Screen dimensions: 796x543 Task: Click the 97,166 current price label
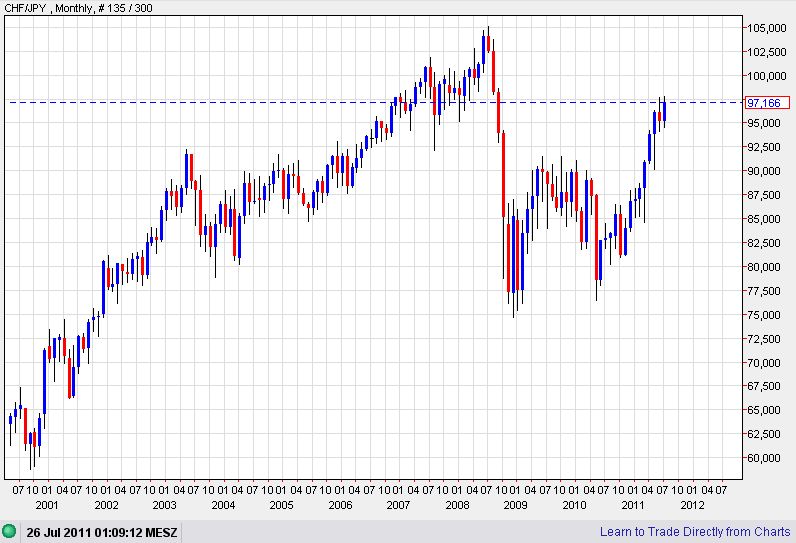click(x=767, y=103)
